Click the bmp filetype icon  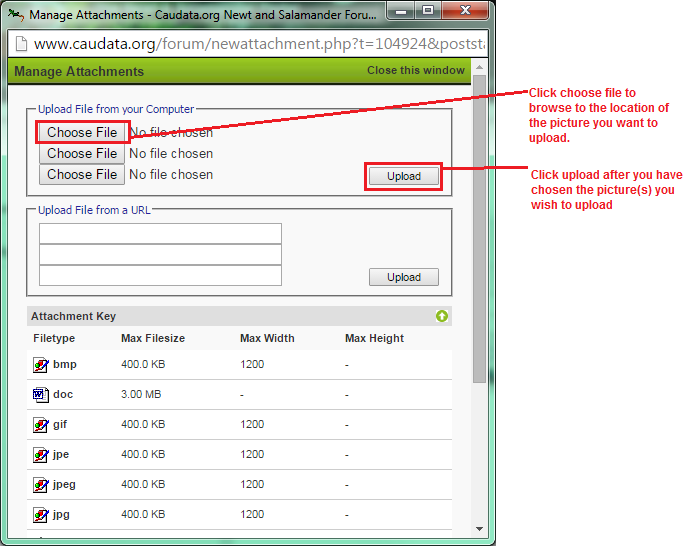pos(40,365)
